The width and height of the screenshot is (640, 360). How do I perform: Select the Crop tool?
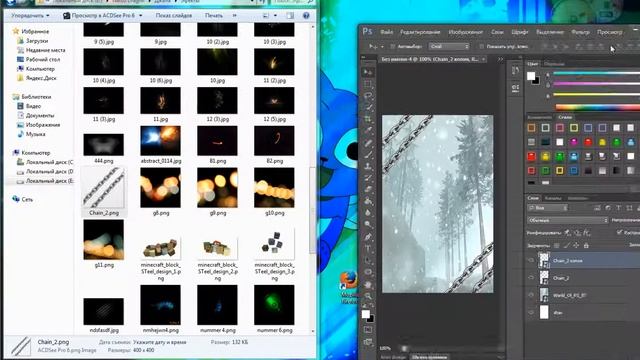368,119
